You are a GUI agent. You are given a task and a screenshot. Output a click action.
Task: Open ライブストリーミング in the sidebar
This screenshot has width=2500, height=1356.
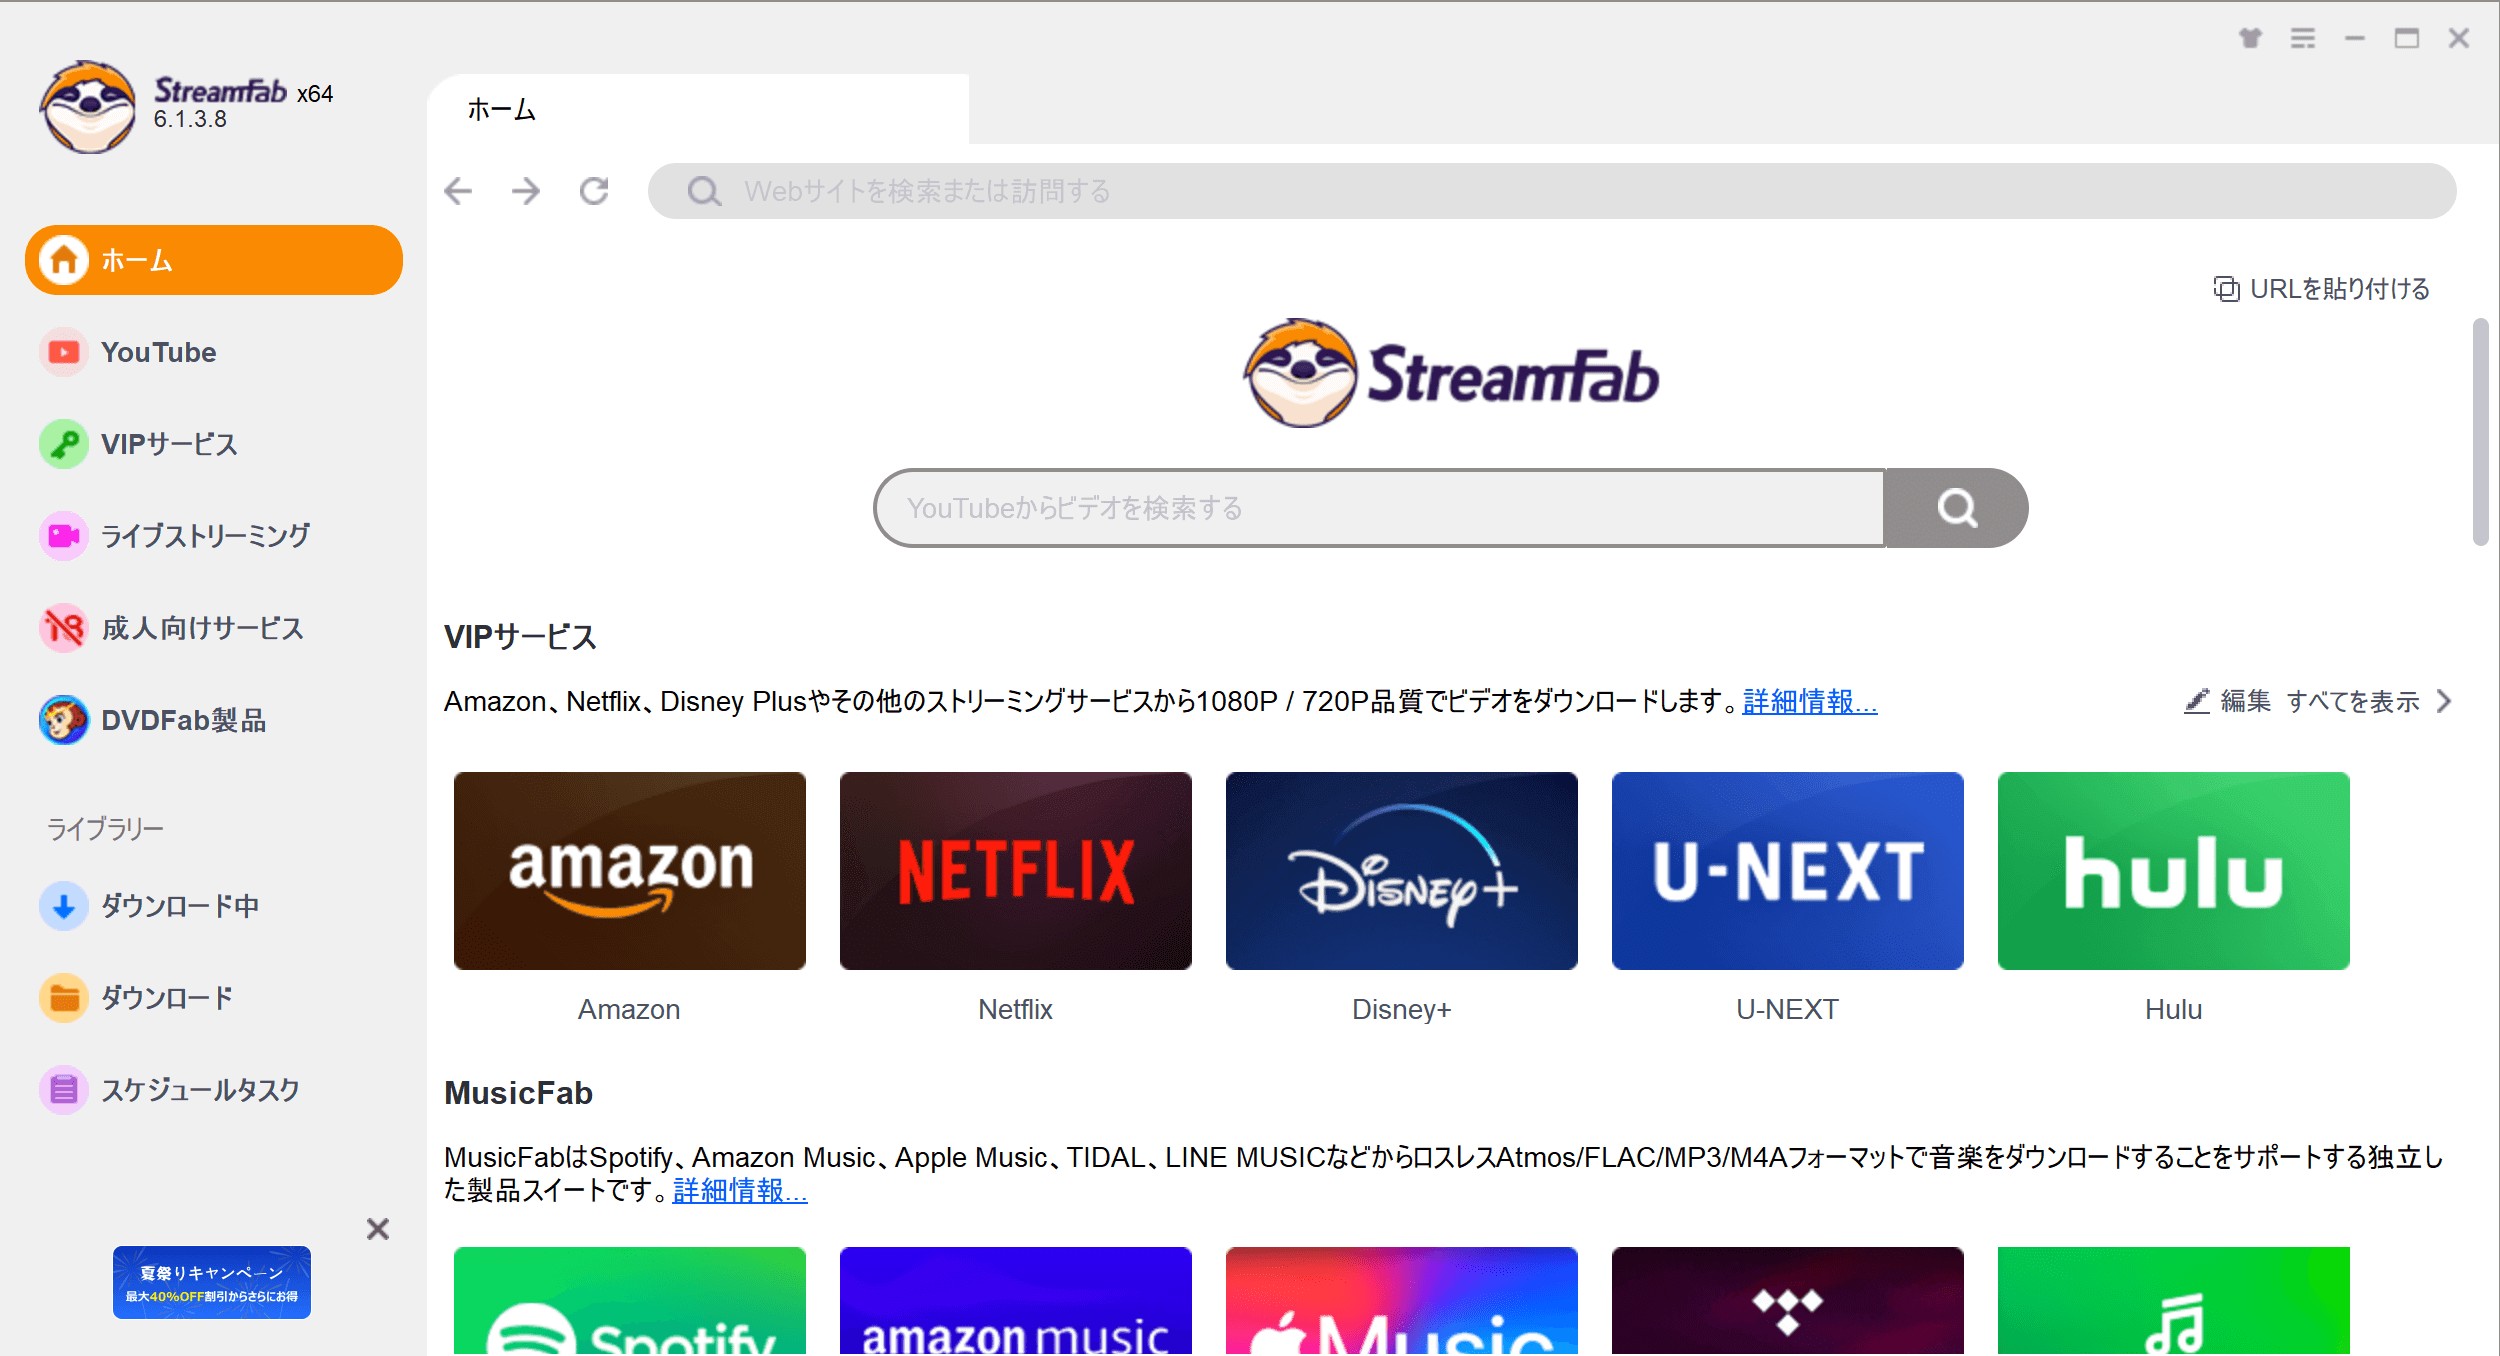pyautogui.click(x=214, y=536)
